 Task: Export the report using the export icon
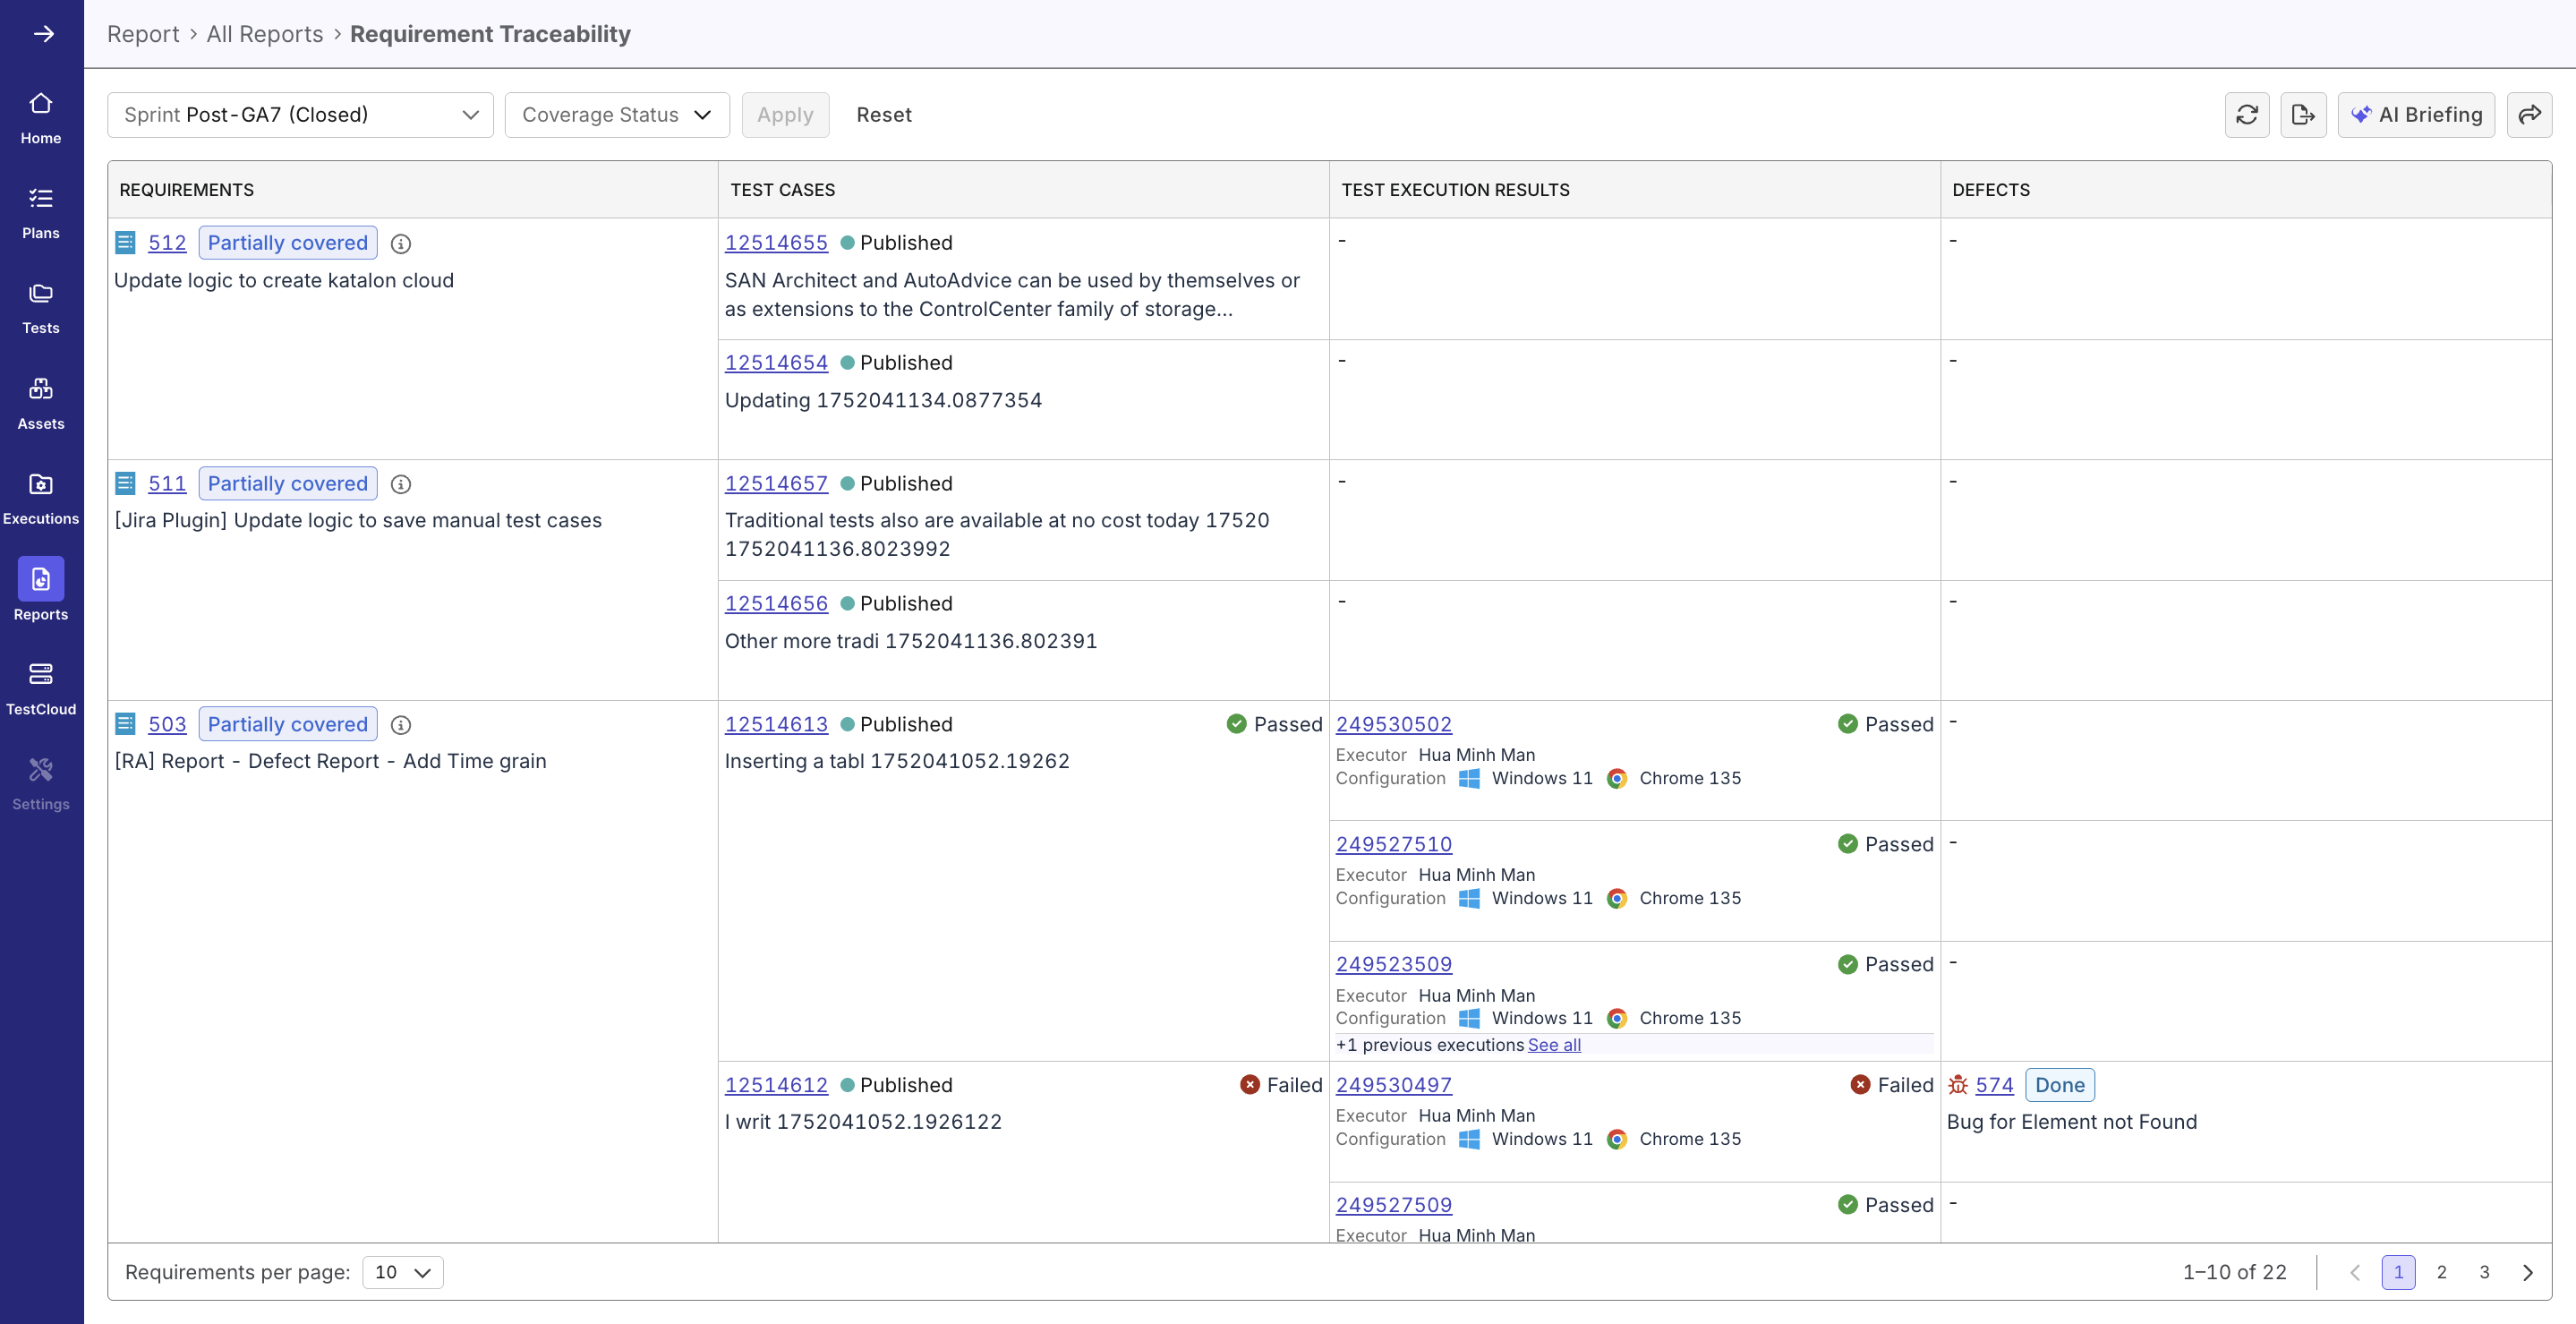2304,114
